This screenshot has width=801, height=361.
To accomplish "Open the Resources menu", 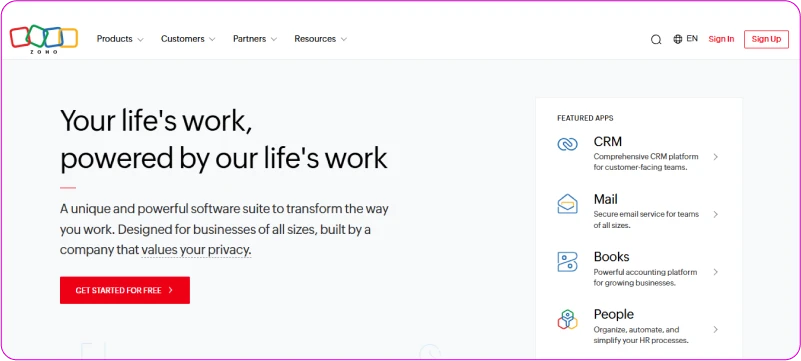I will tap(315, 39).
